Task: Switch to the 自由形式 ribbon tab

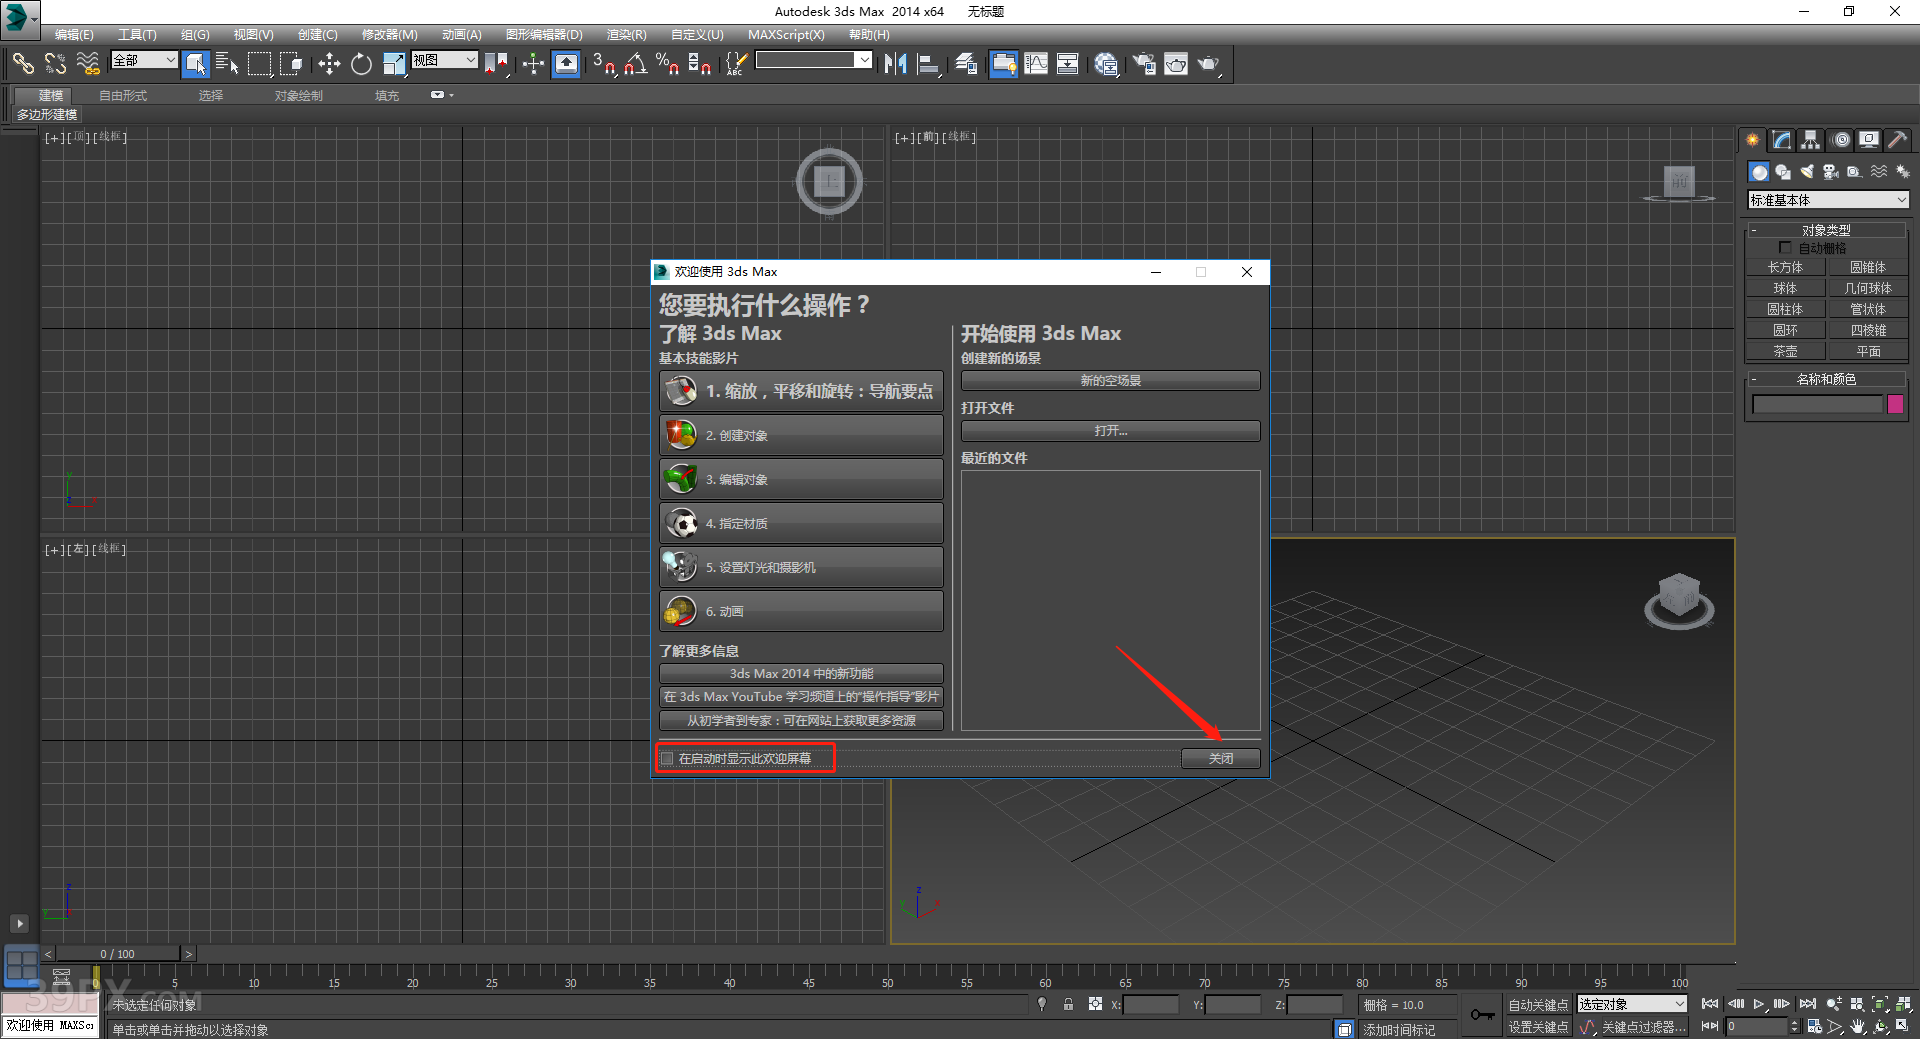Action: pyautogui.click(x=123, y=96)
